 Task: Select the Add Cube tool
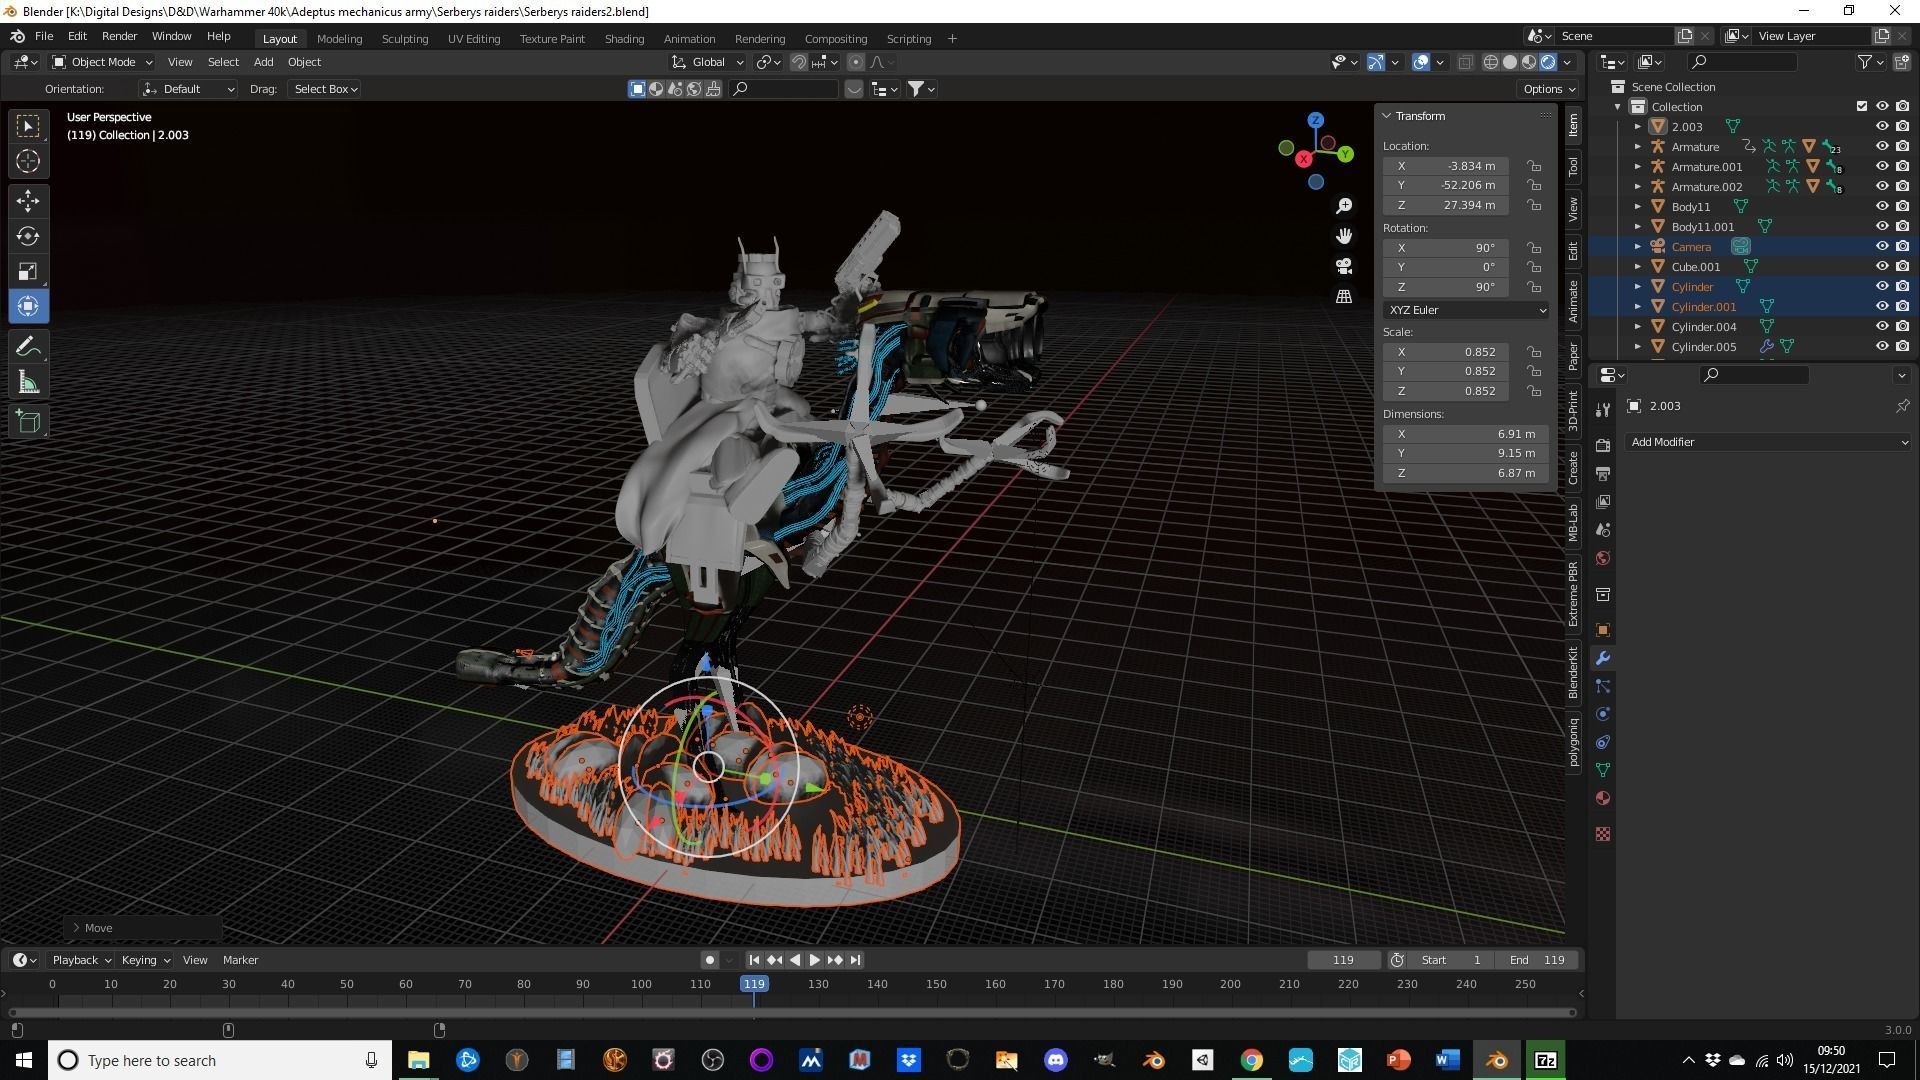click(28, 422)
